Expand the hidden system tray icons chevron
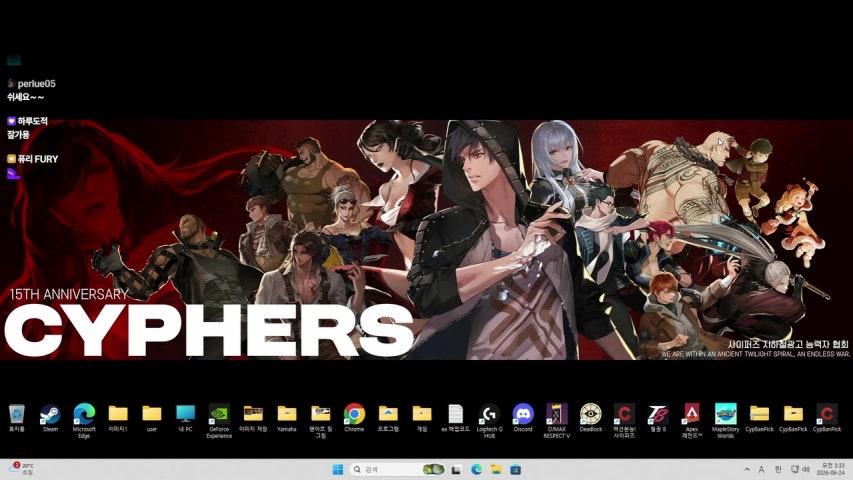 point(747,469)
